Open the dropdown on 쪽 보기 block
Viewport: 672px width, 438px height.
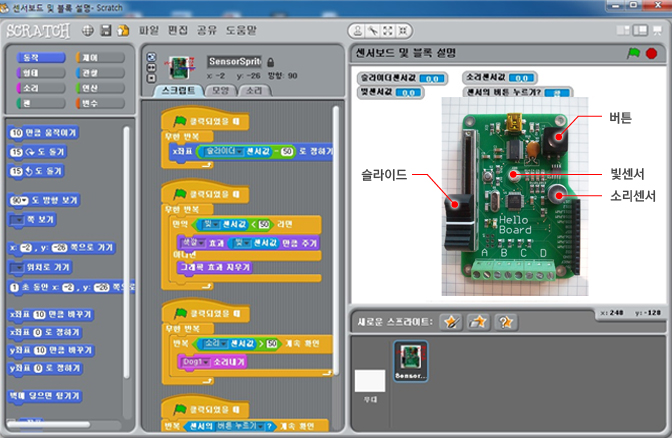[x=18, y=220]
